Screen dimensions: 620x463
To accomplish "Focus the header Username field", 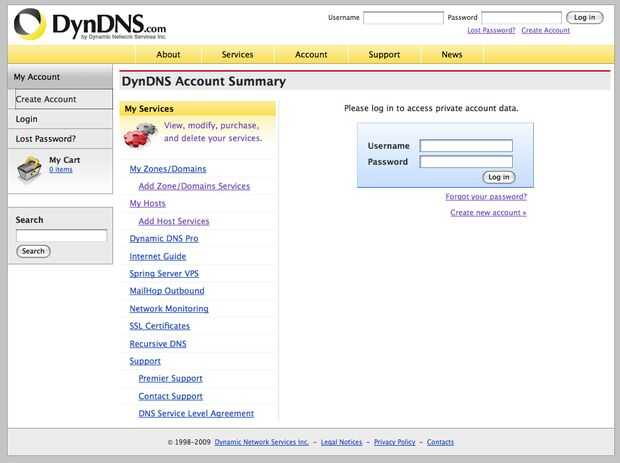I will [403, 18].
